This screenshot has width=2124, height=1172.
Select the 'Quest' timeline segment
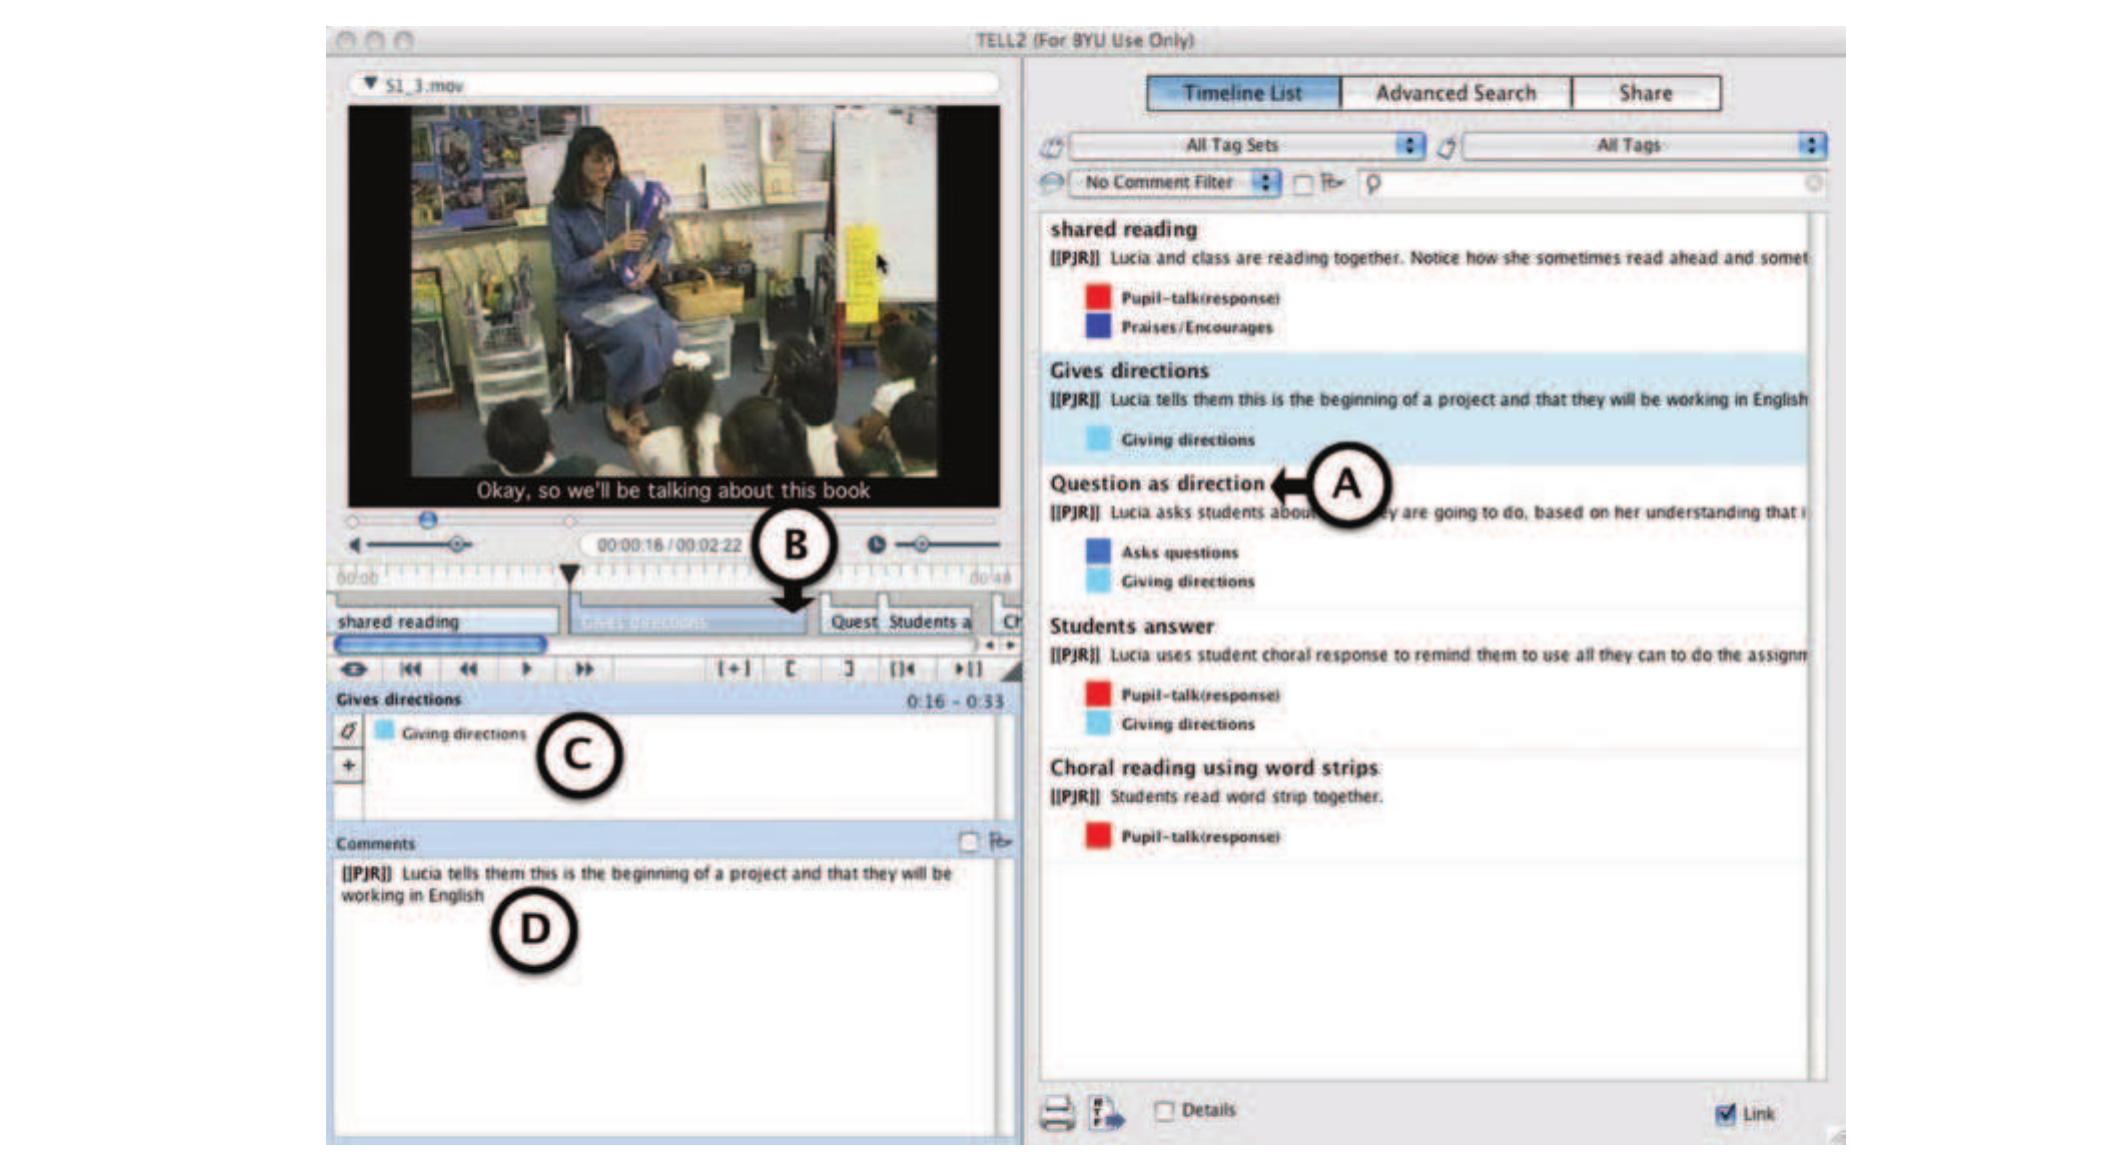[x=852, y=621]
